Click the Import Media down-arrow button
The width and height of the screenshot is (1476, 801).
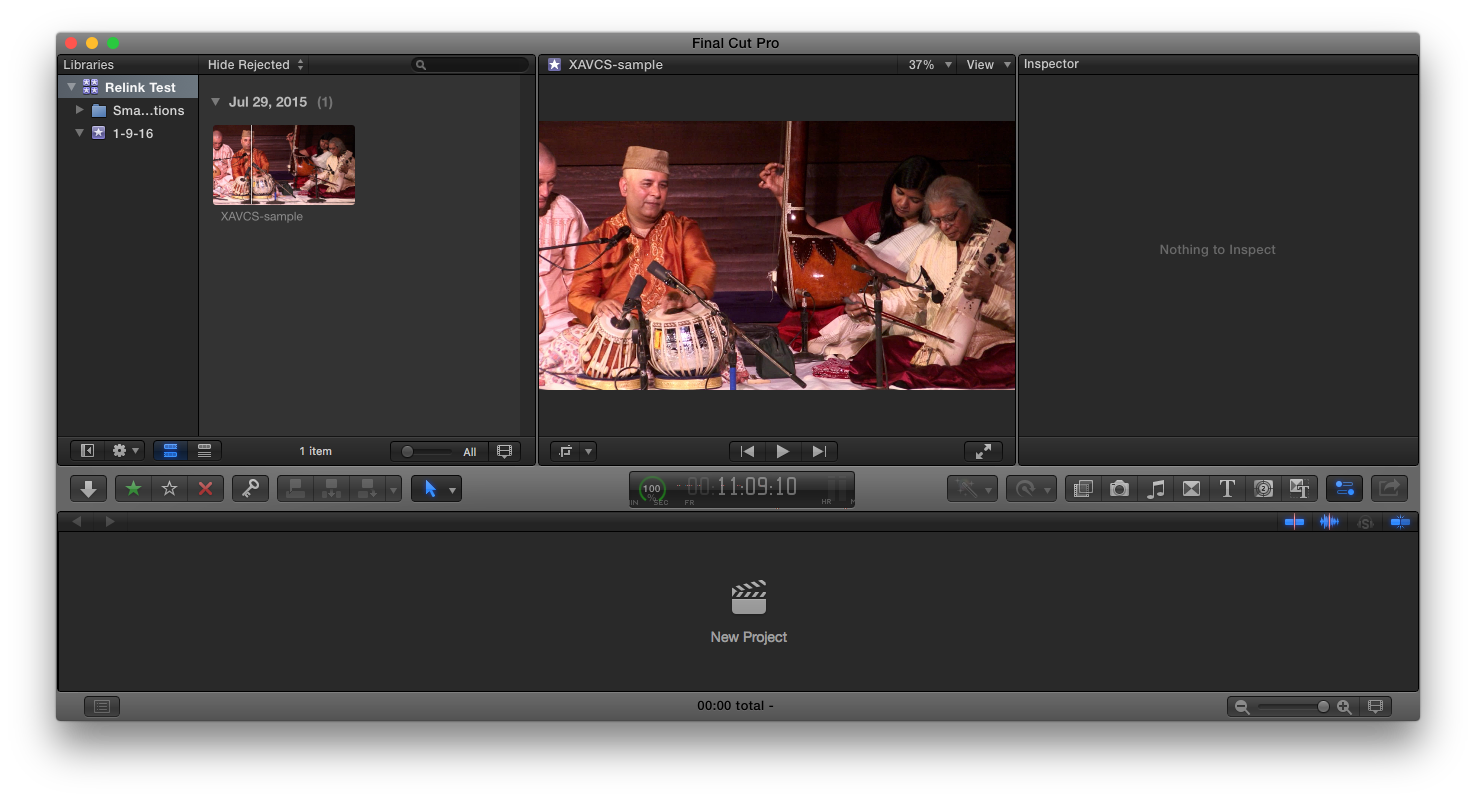coord(88,489)
